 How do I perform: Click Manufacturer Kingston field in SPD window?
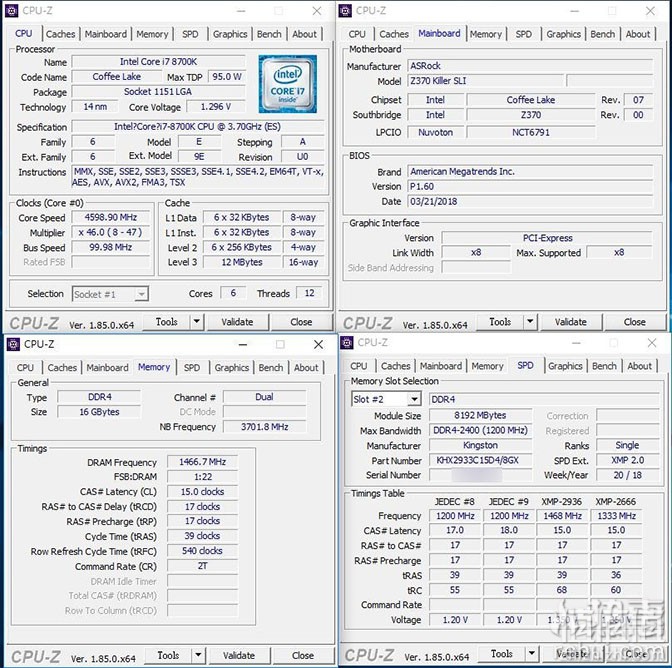480,445
